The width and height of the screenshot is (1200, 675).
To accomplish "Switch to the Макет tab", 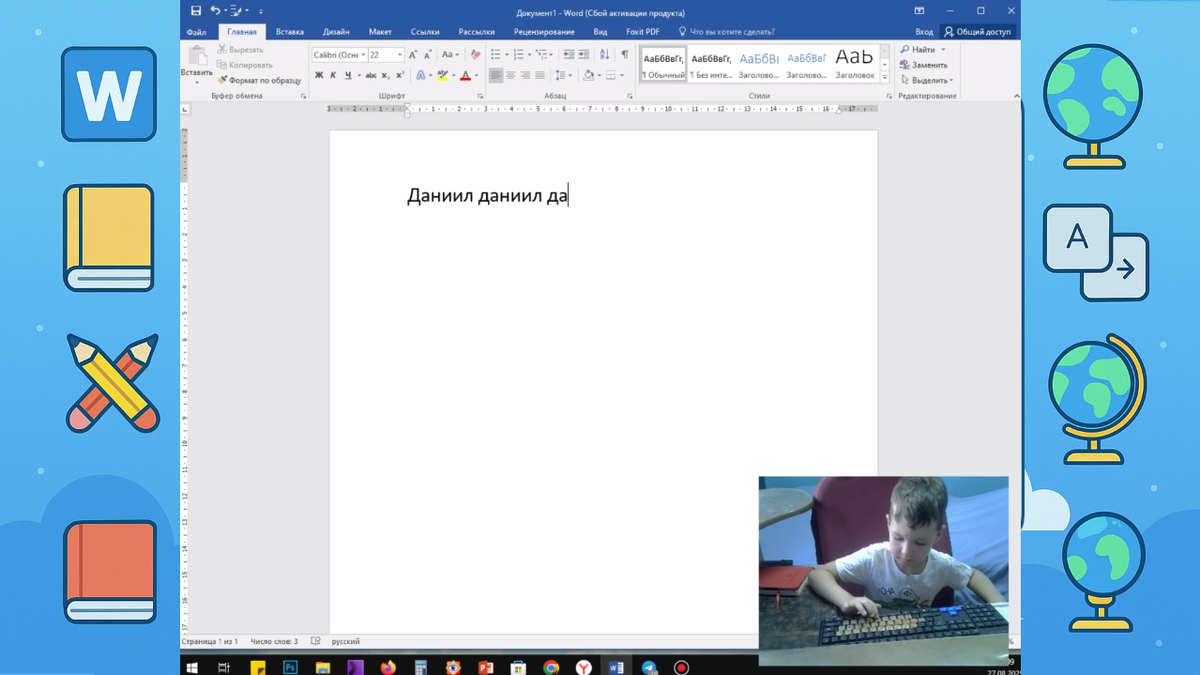I will click(380, 32).
